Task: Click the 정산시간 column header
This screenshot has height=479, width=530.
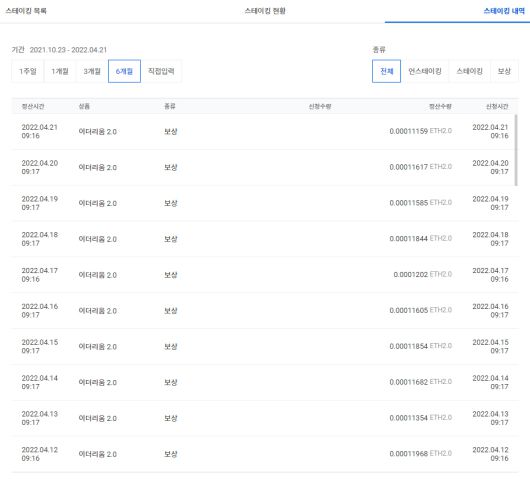Action: 33,106
